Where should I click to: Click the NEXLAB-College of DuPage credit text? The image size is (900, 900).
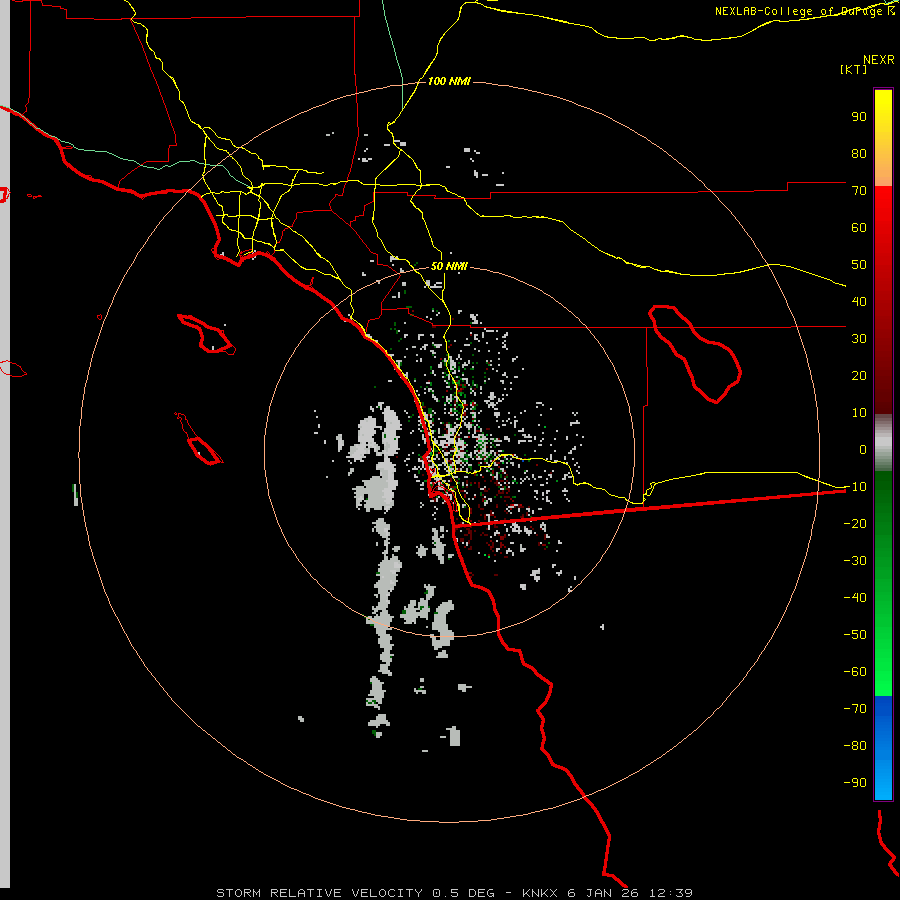pyautogui.click(x=805, y=11)
